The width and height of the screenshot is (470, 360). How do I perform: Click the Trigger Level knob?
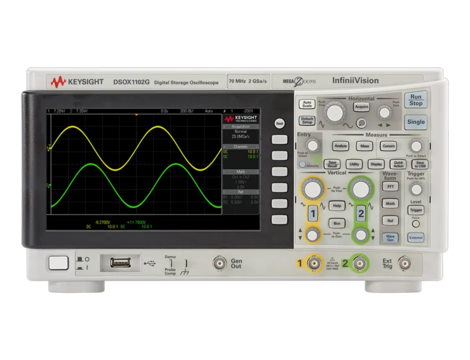[x=416, y=189]
